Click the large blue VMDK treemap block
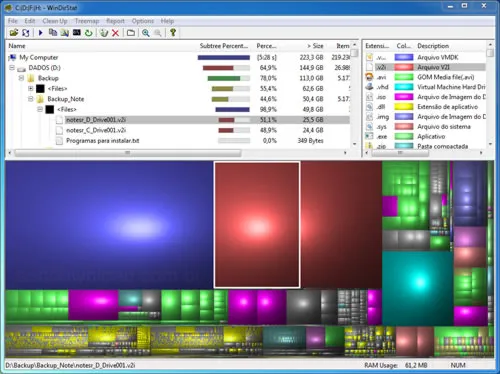The height and width of the screenshot is (374, 500). [x=109, y=225]
